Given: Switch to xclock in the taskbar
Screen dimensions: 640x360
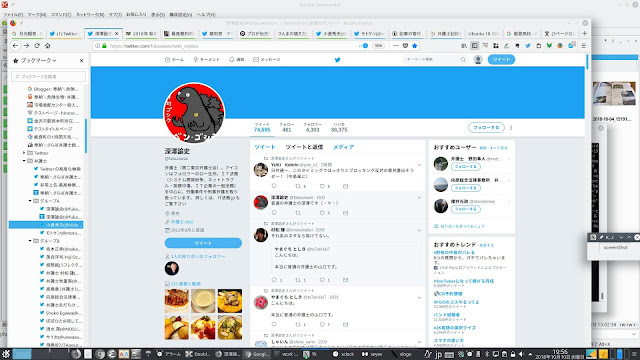Looking at the screenshot, I should [344, 354].
